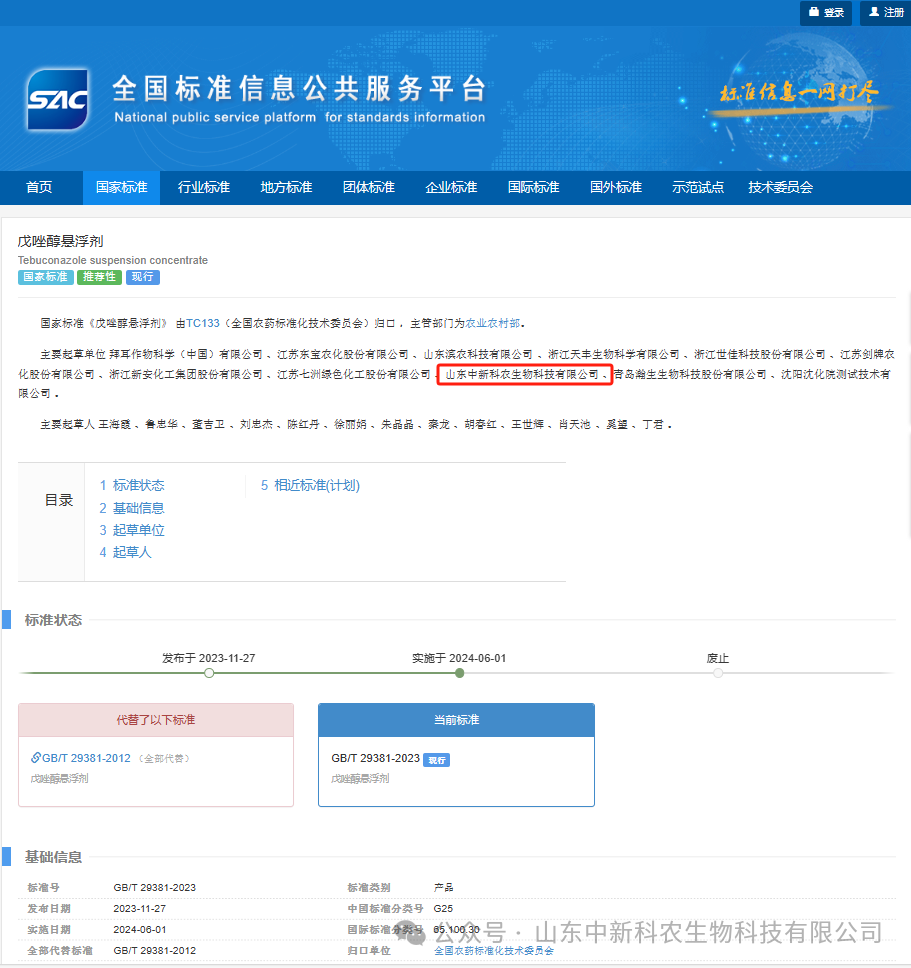This screenshot has height=968, width=911.
Task: Open the 技术委员会 menu item
Action: (x=781, y=187)
